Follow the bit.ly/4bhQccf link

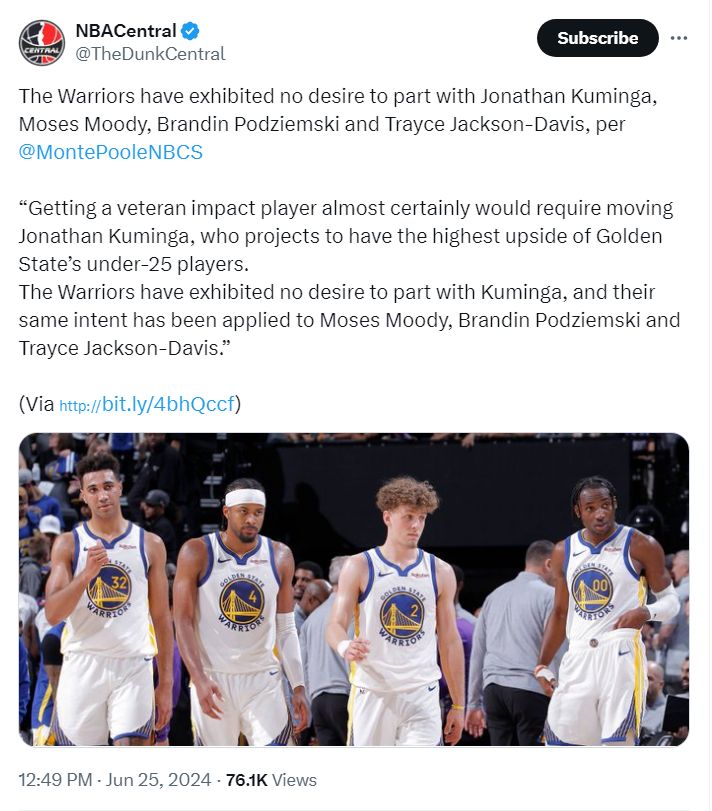coord(147,404)
